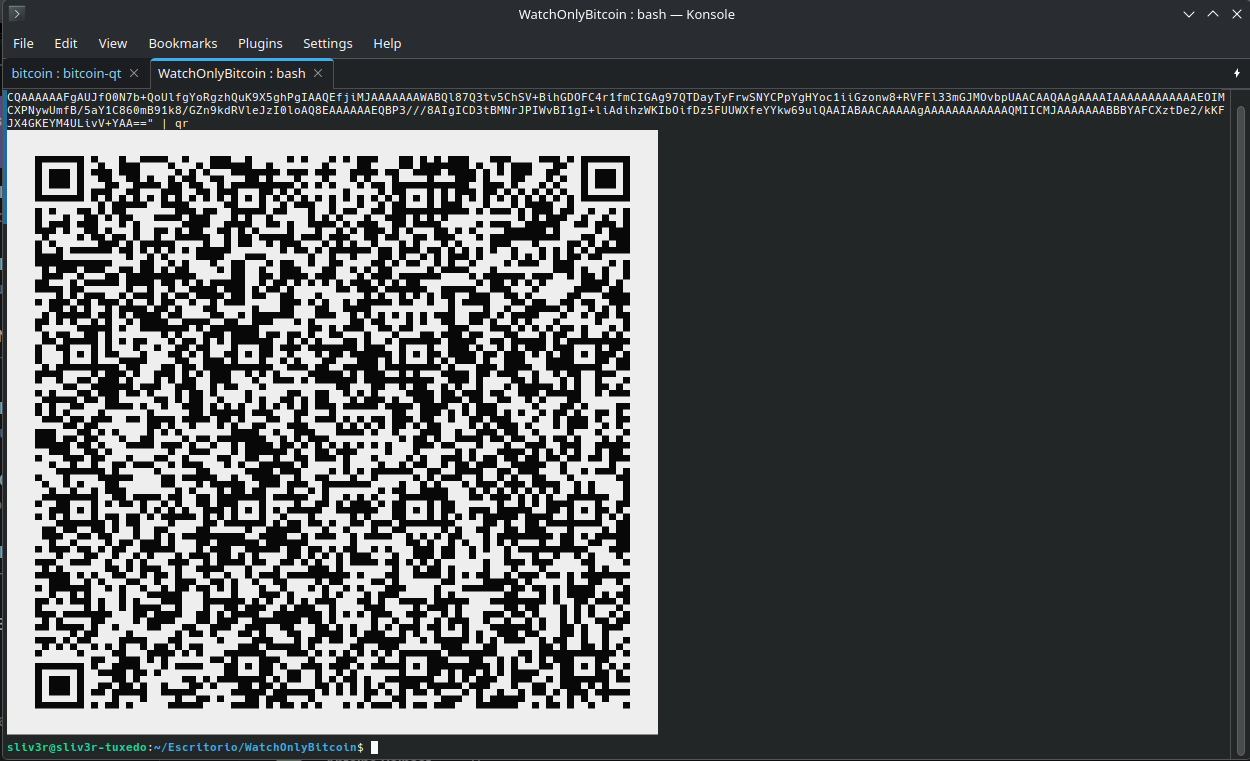Open the Plugins menu

tap(260, 44)
